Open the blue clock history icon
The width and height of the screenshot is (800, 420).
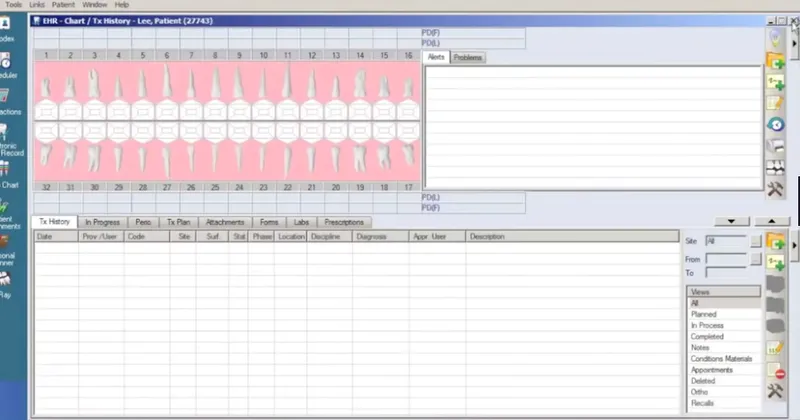click(776, 125)
